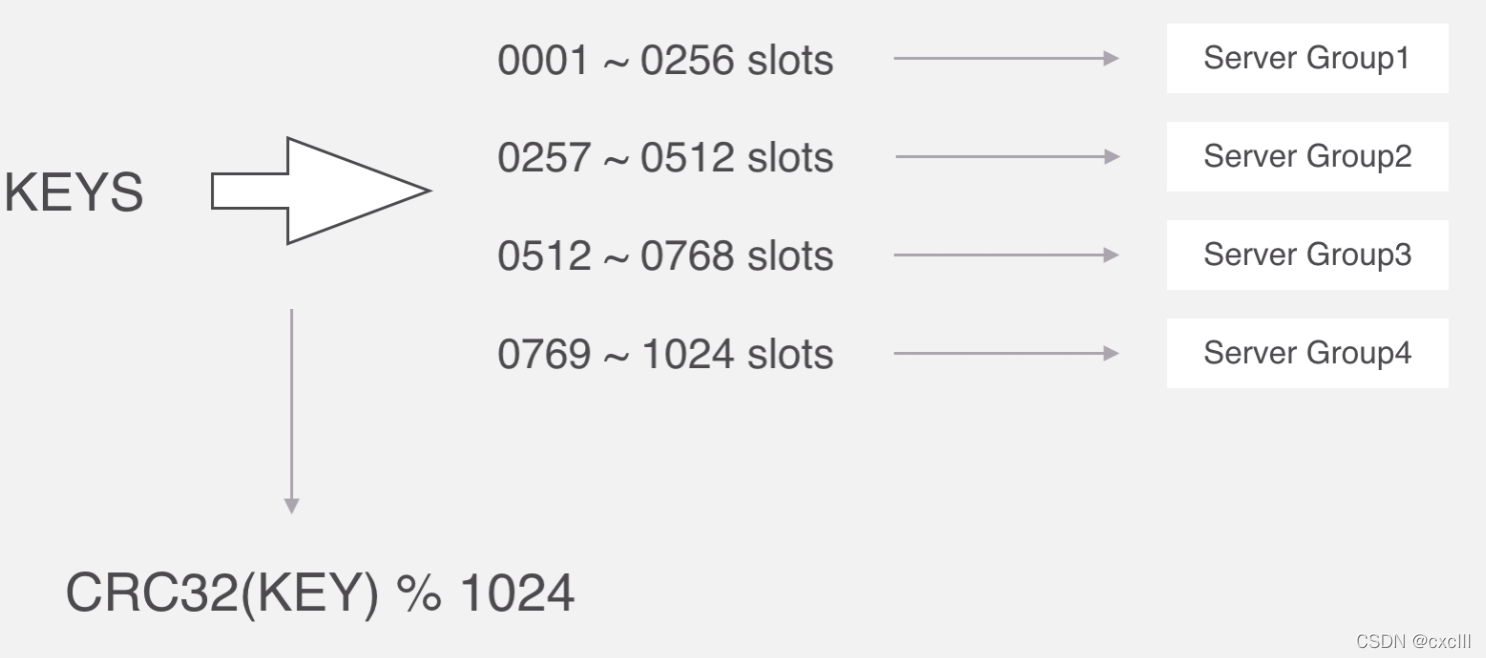Click the arrow pointing to Server Group3
Screen dimensions: 1486x658
tap(1005, 256)
